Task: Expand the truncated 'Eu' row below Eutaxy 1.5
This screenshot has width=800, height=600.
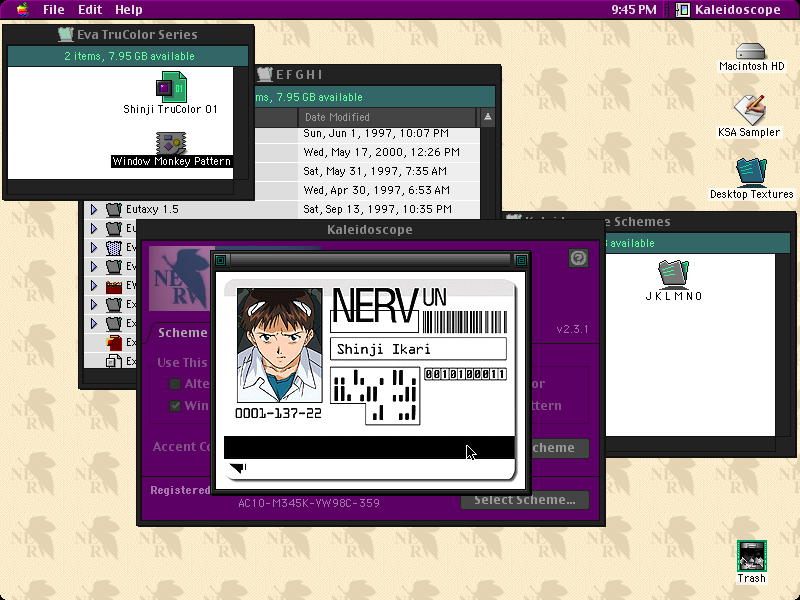Action: [x=94, y=228]
